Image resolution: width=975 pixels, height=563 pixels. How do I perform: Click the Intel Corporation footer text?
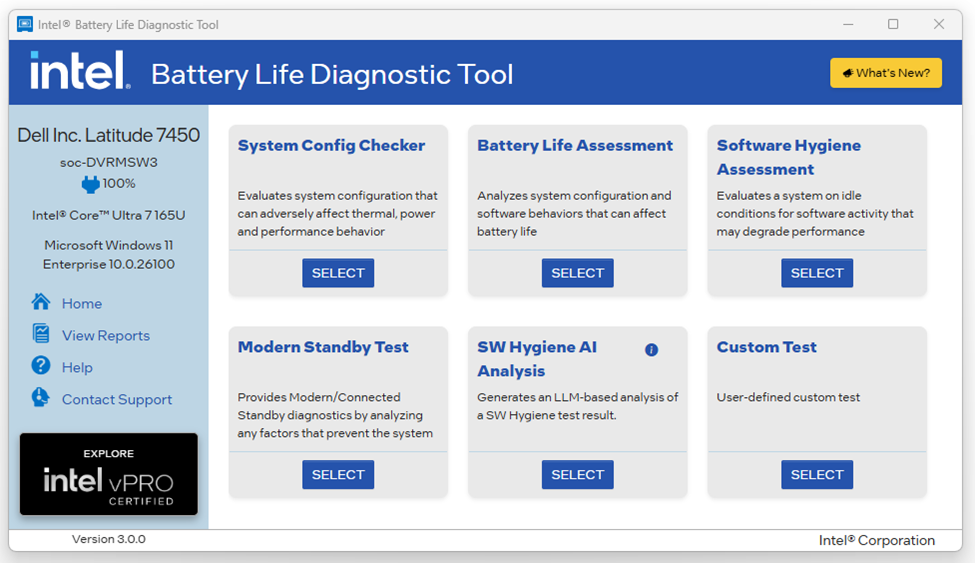tap(877, 541)
